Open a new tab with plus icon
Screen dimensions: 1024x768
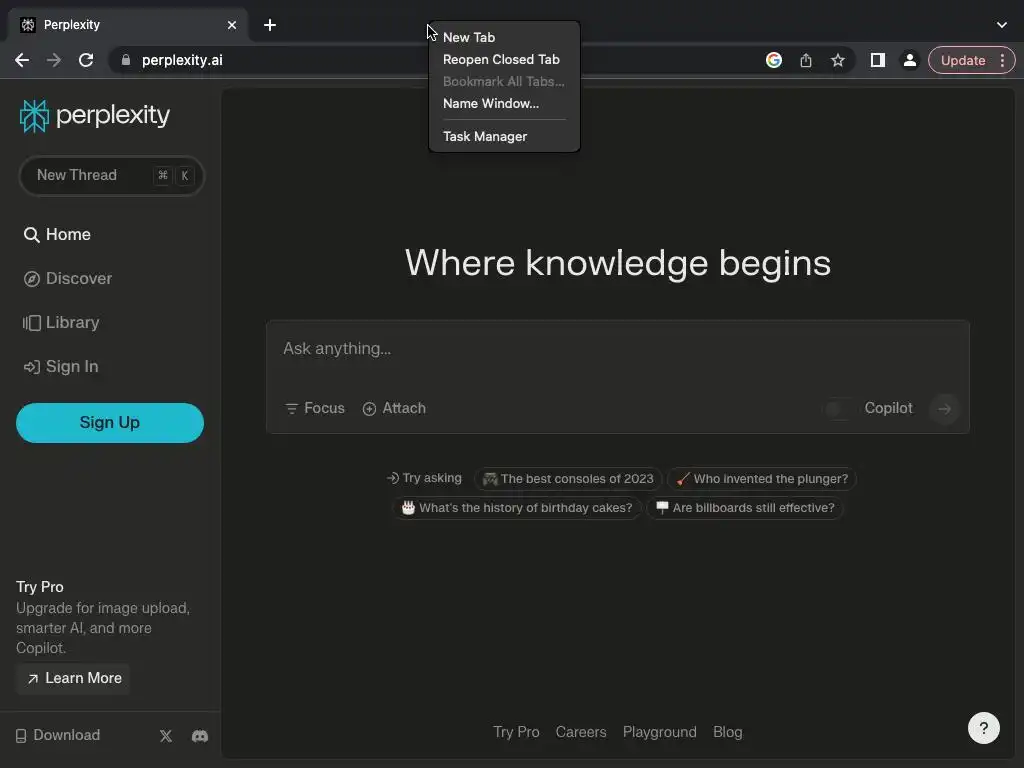coord(270,25)
